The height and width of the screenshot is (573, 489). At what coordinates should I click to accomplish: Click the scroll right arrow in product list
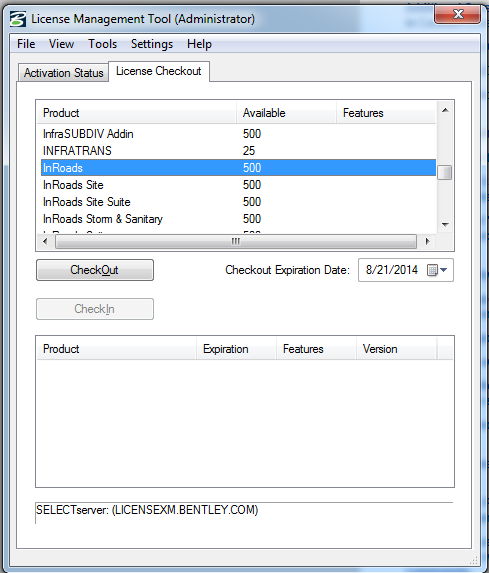coord(427,242)
